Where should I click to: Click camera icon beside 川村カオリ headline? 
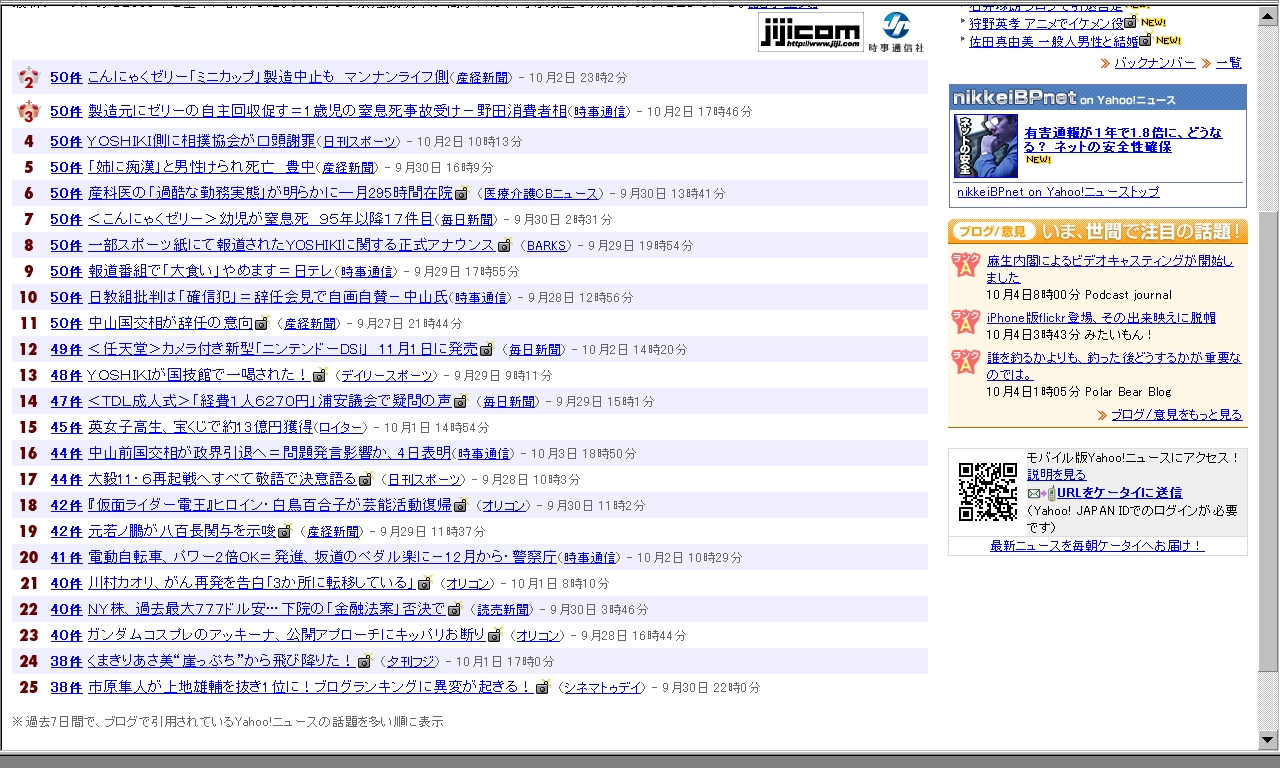tap(423, 583)
